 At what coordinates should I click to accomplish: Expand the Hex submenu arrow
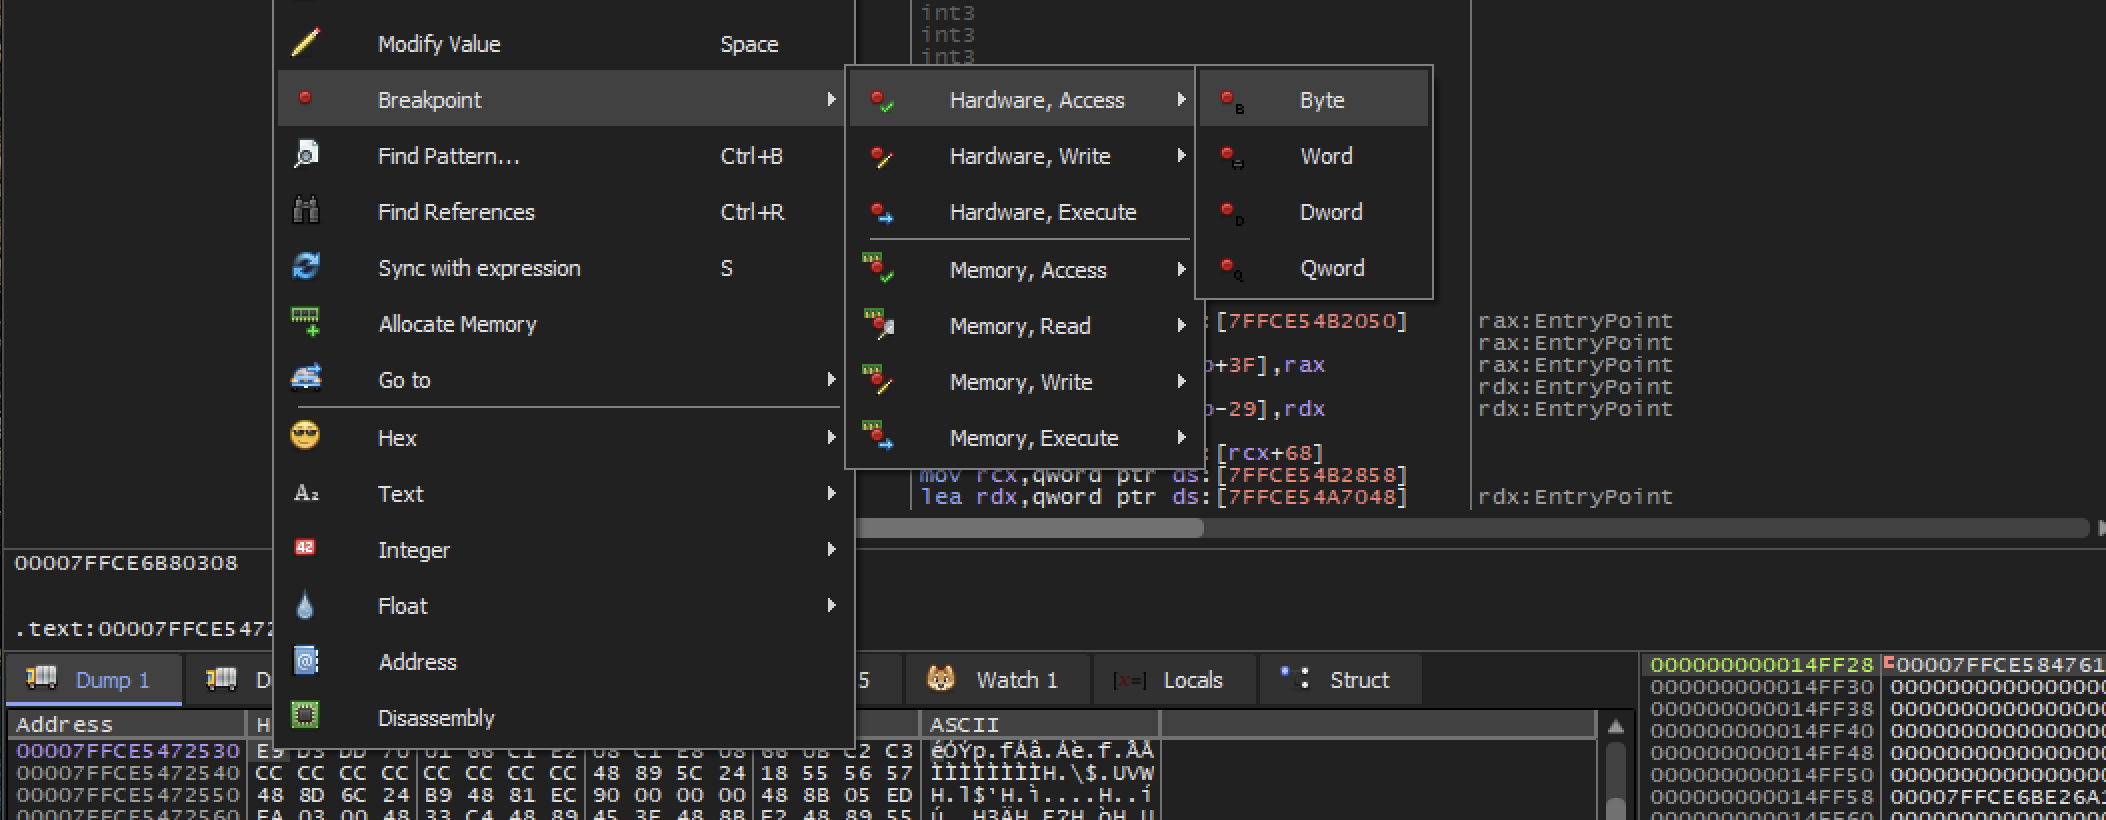click(831, 437)
